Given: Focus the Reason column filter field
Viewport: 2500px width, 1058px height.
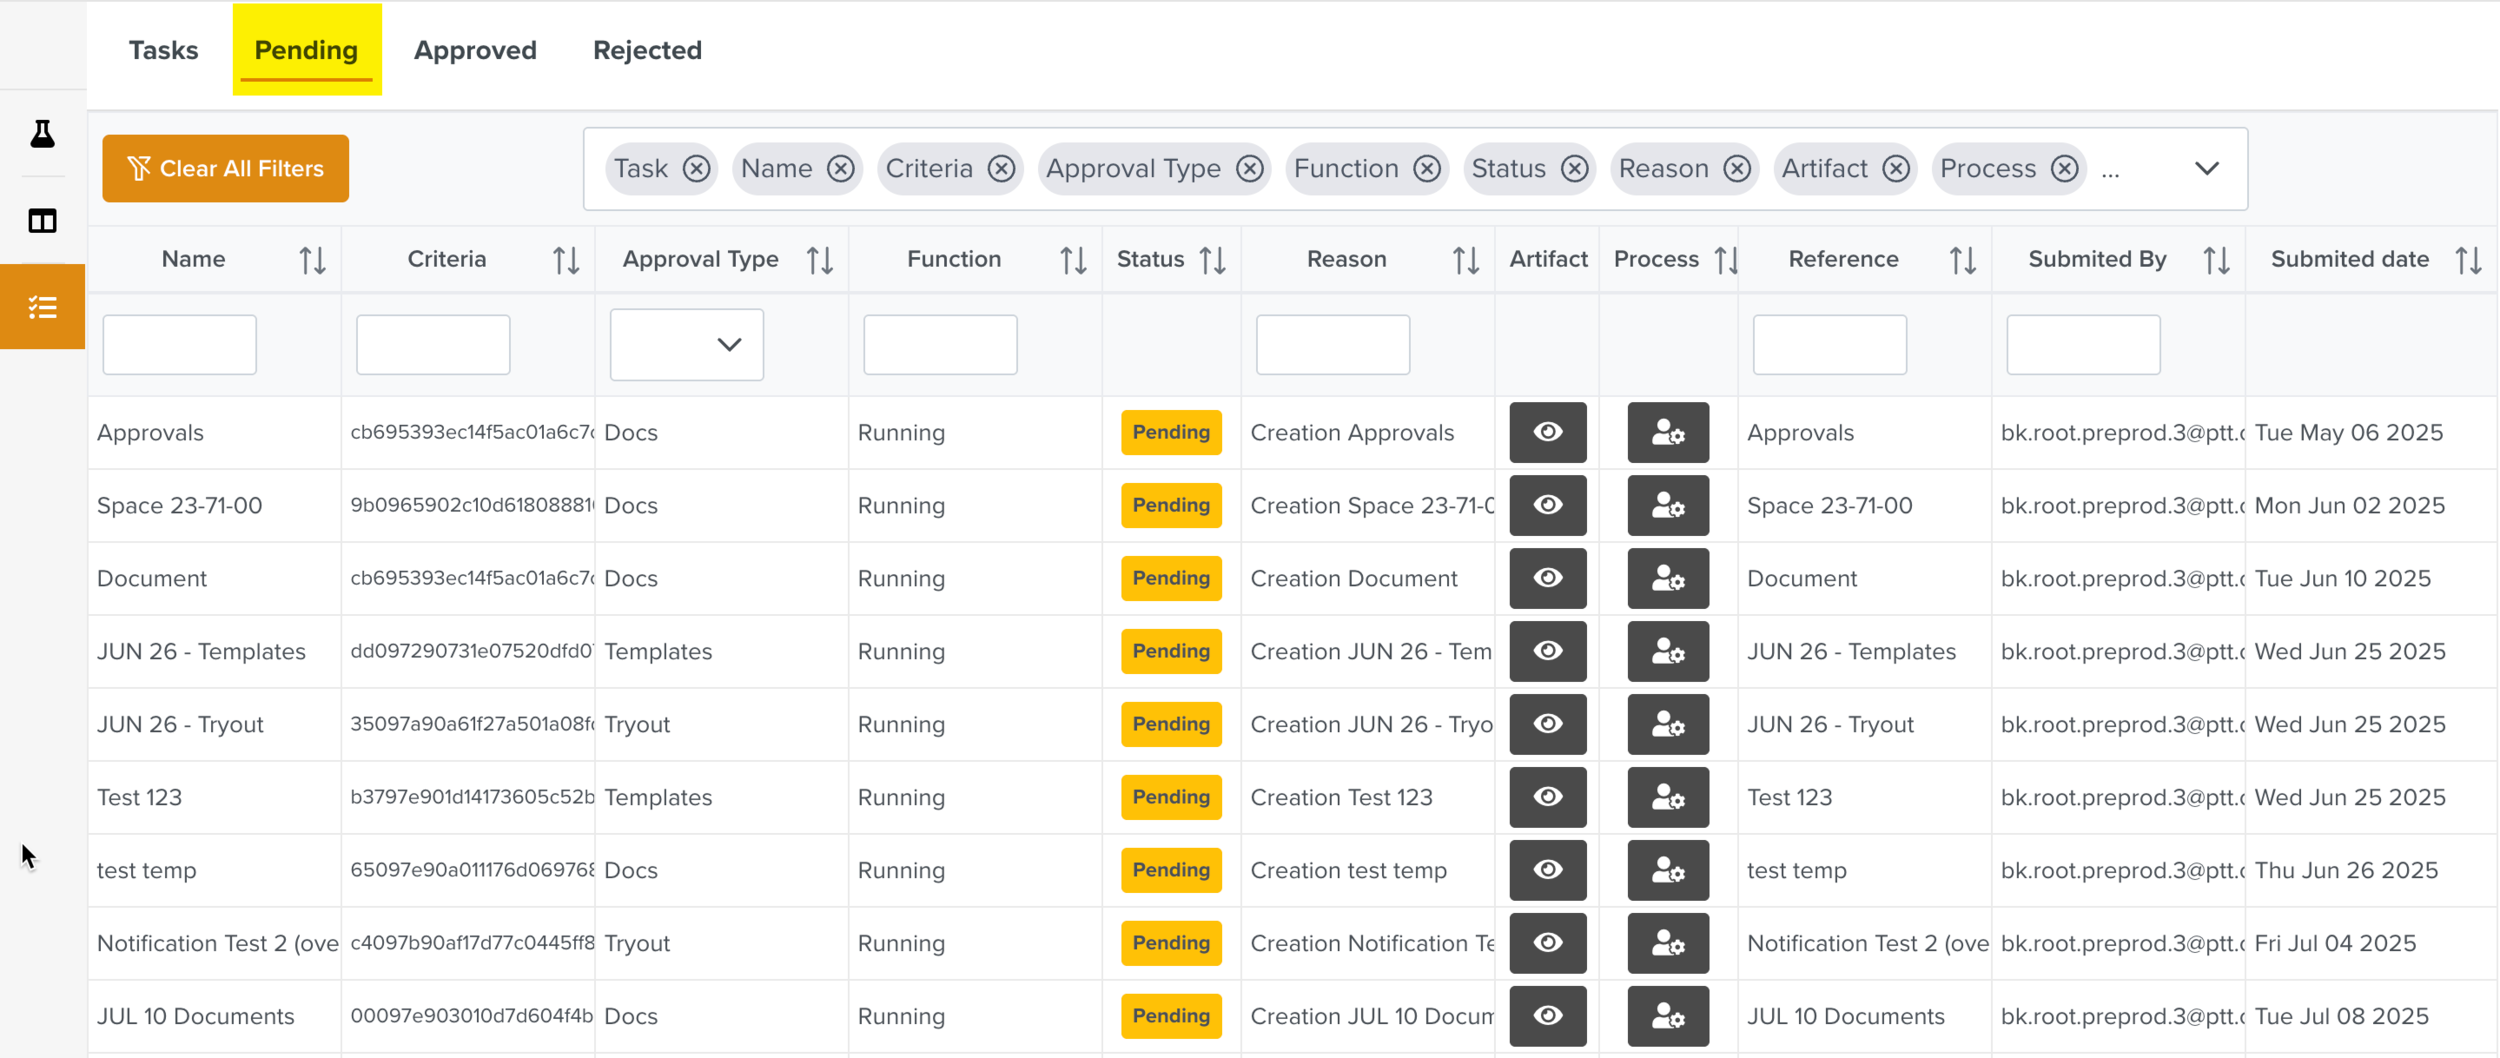Looking at the screenshot, I should point(1332,345).
